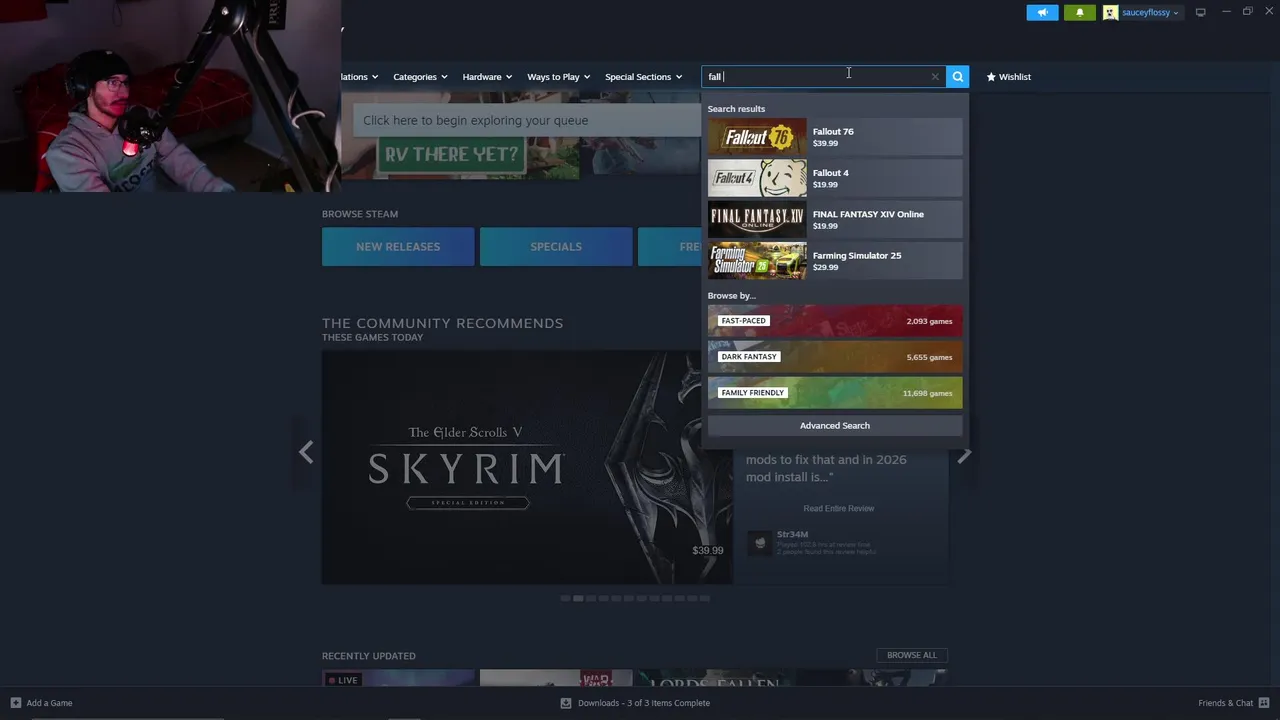Select the Fallout 76 result title
Screen dimensions: 1280x720
tap(833, 131)
